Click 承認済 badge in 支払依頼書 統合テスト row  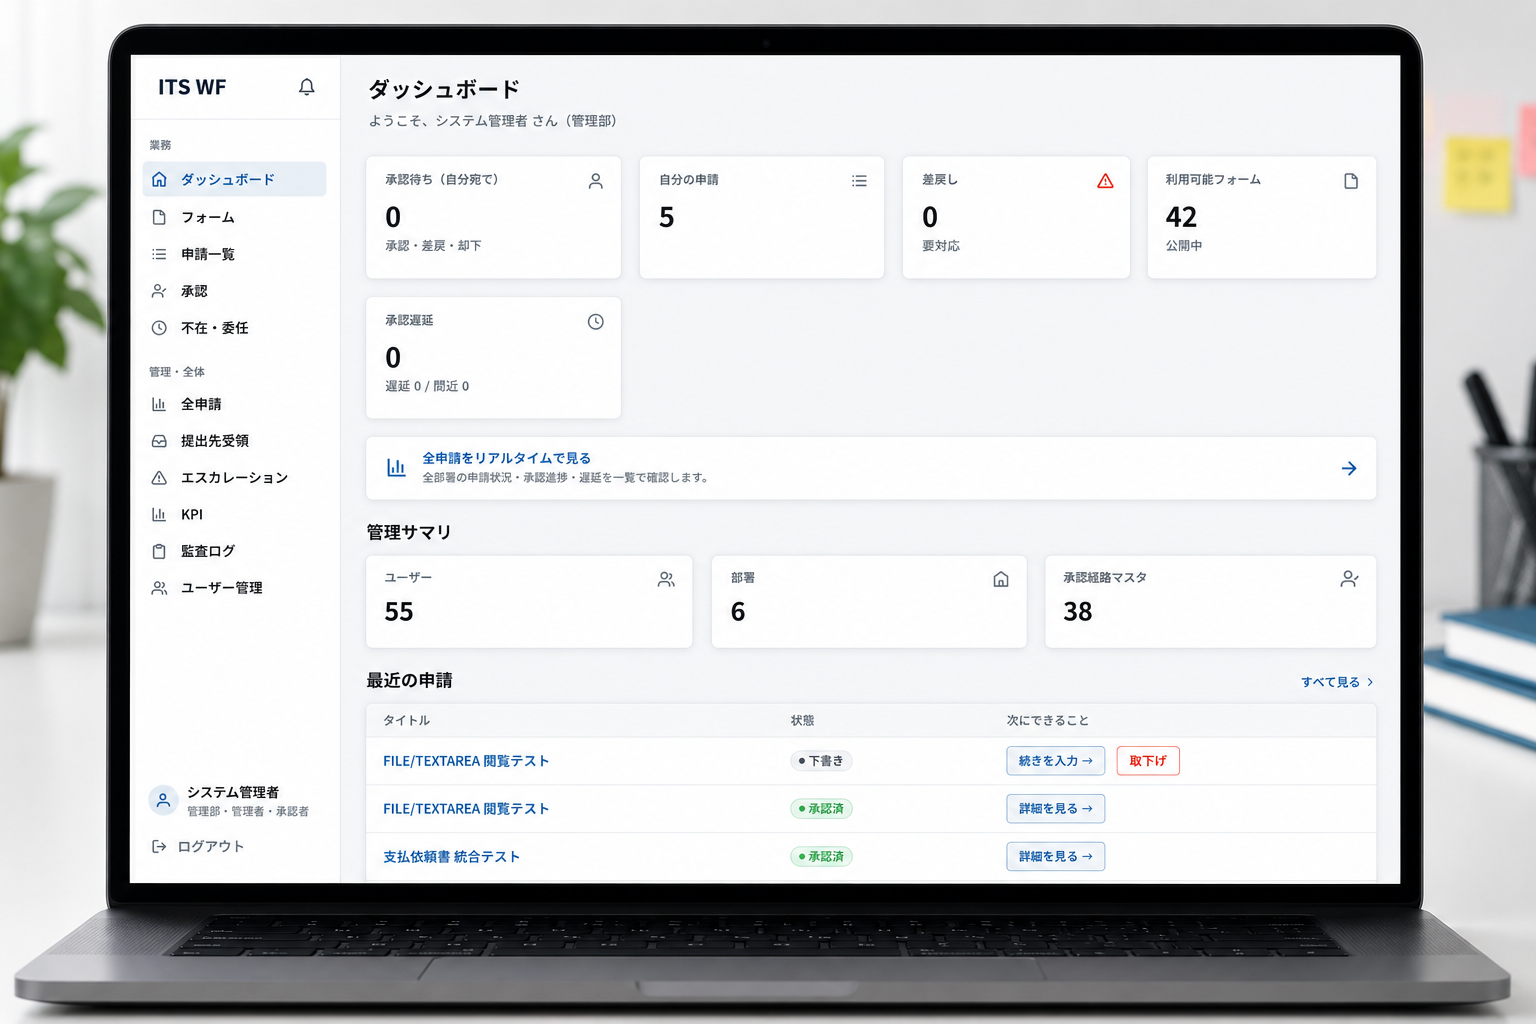pos(821,857)
